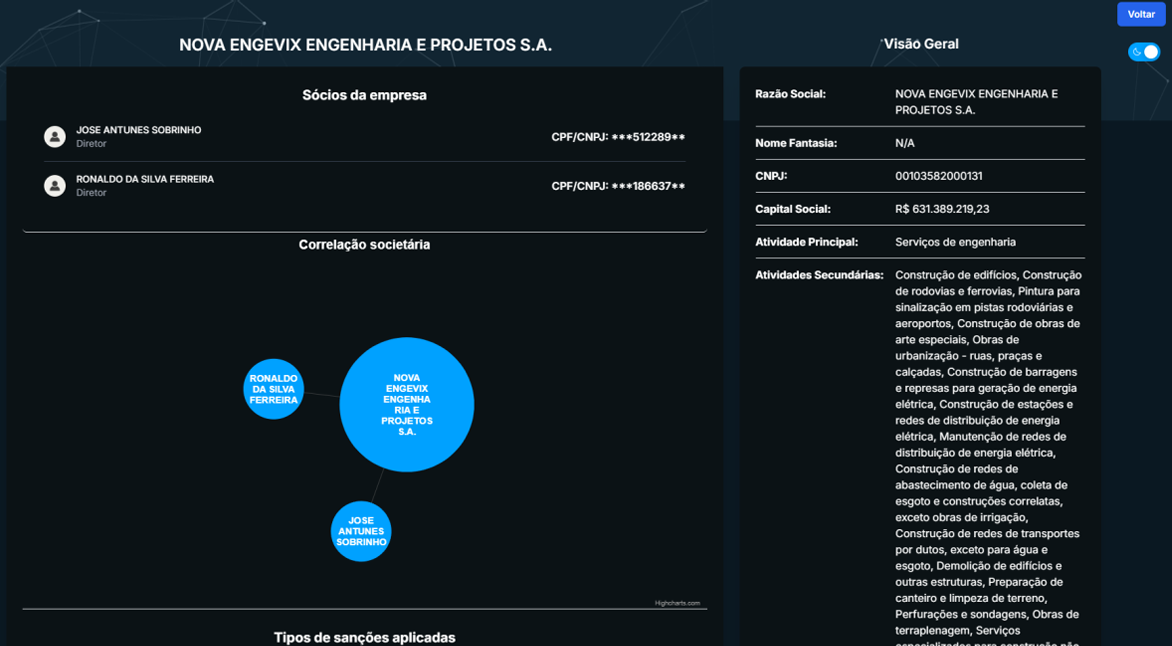Click the JOSE ANTUNES SOBRINHO partner name
Image resolution: width=1172 pixels, height=646 pixels.
(x=138, y=130)
